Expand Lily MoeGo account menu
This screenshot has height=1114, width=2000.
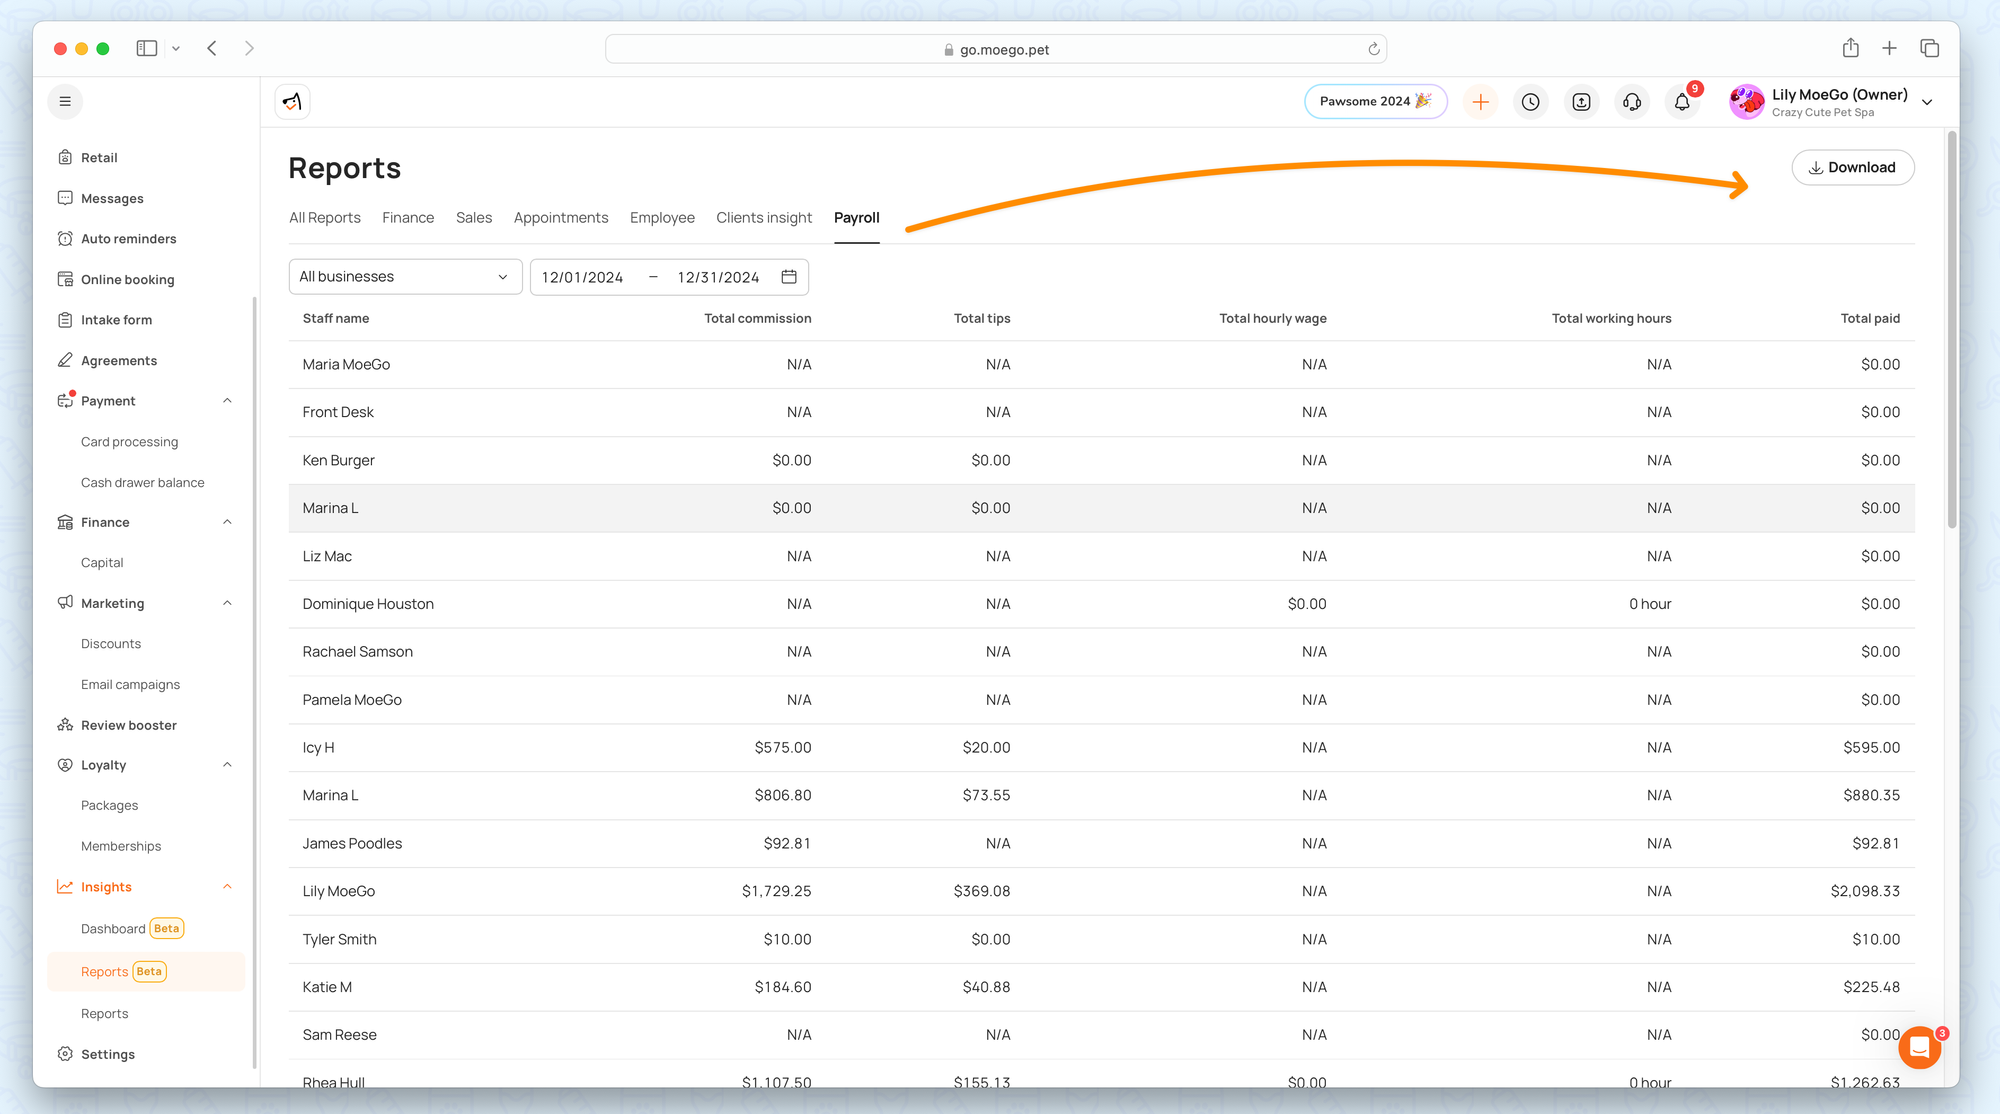1927,102
